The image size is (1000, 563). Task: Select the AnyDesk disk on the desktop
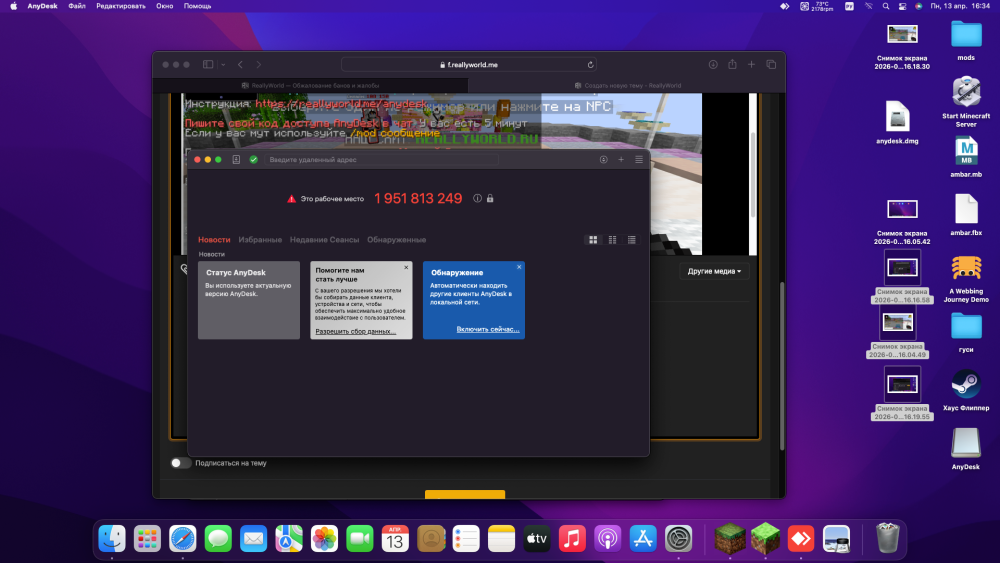pyautogui.click(x=966, y=449)
